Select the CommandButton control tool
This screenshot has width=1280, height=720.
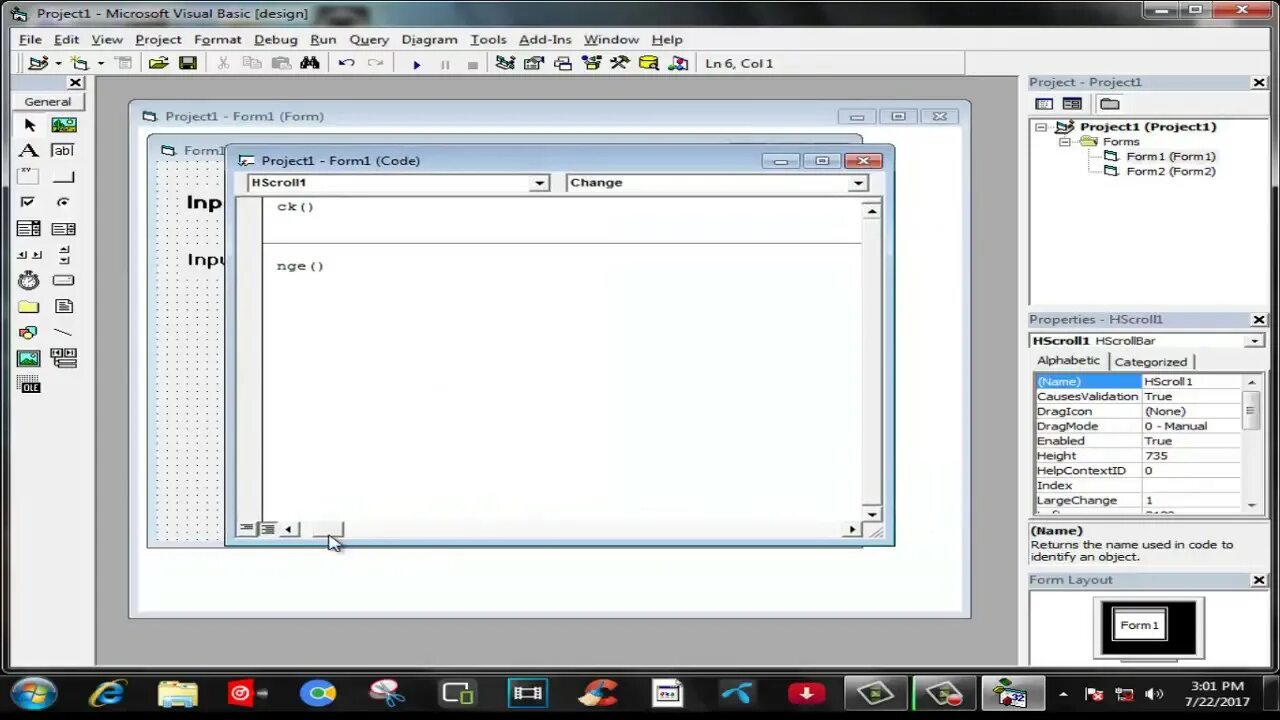click(64, 177)
